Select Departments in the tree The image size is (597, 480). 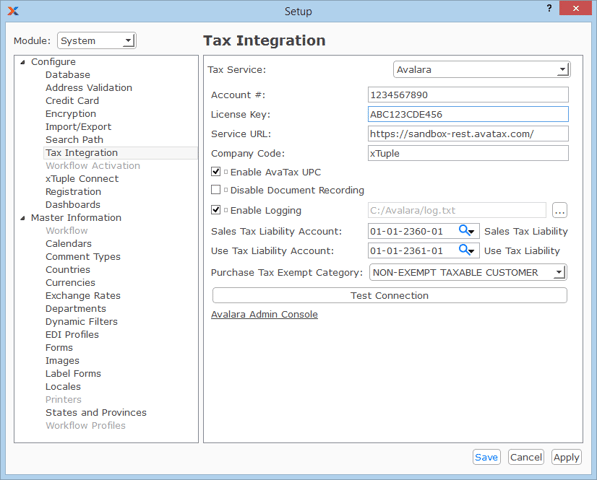(76, 308)
